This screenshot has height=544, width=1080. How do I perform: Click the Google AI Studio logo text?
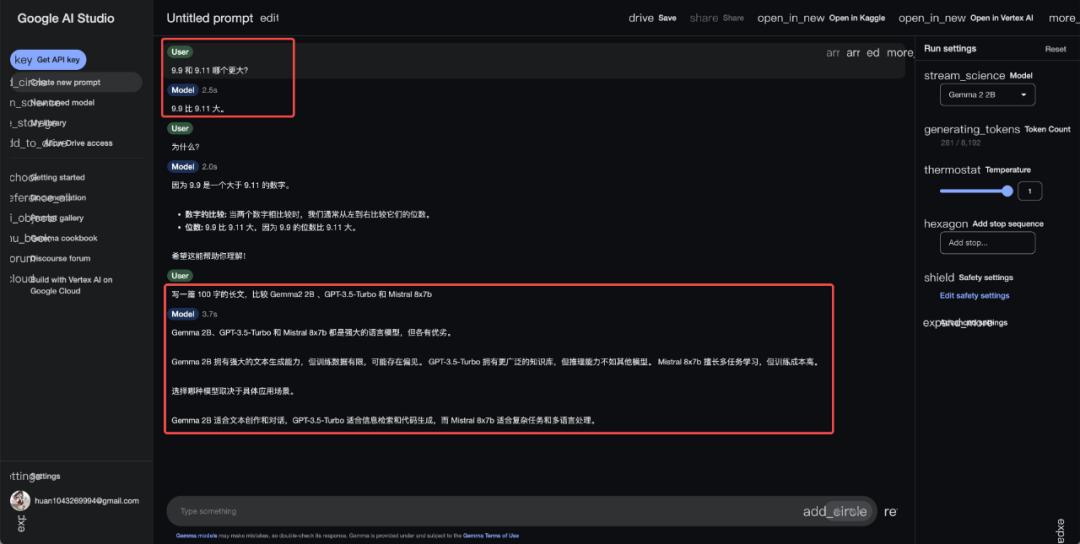coord(65,19)
